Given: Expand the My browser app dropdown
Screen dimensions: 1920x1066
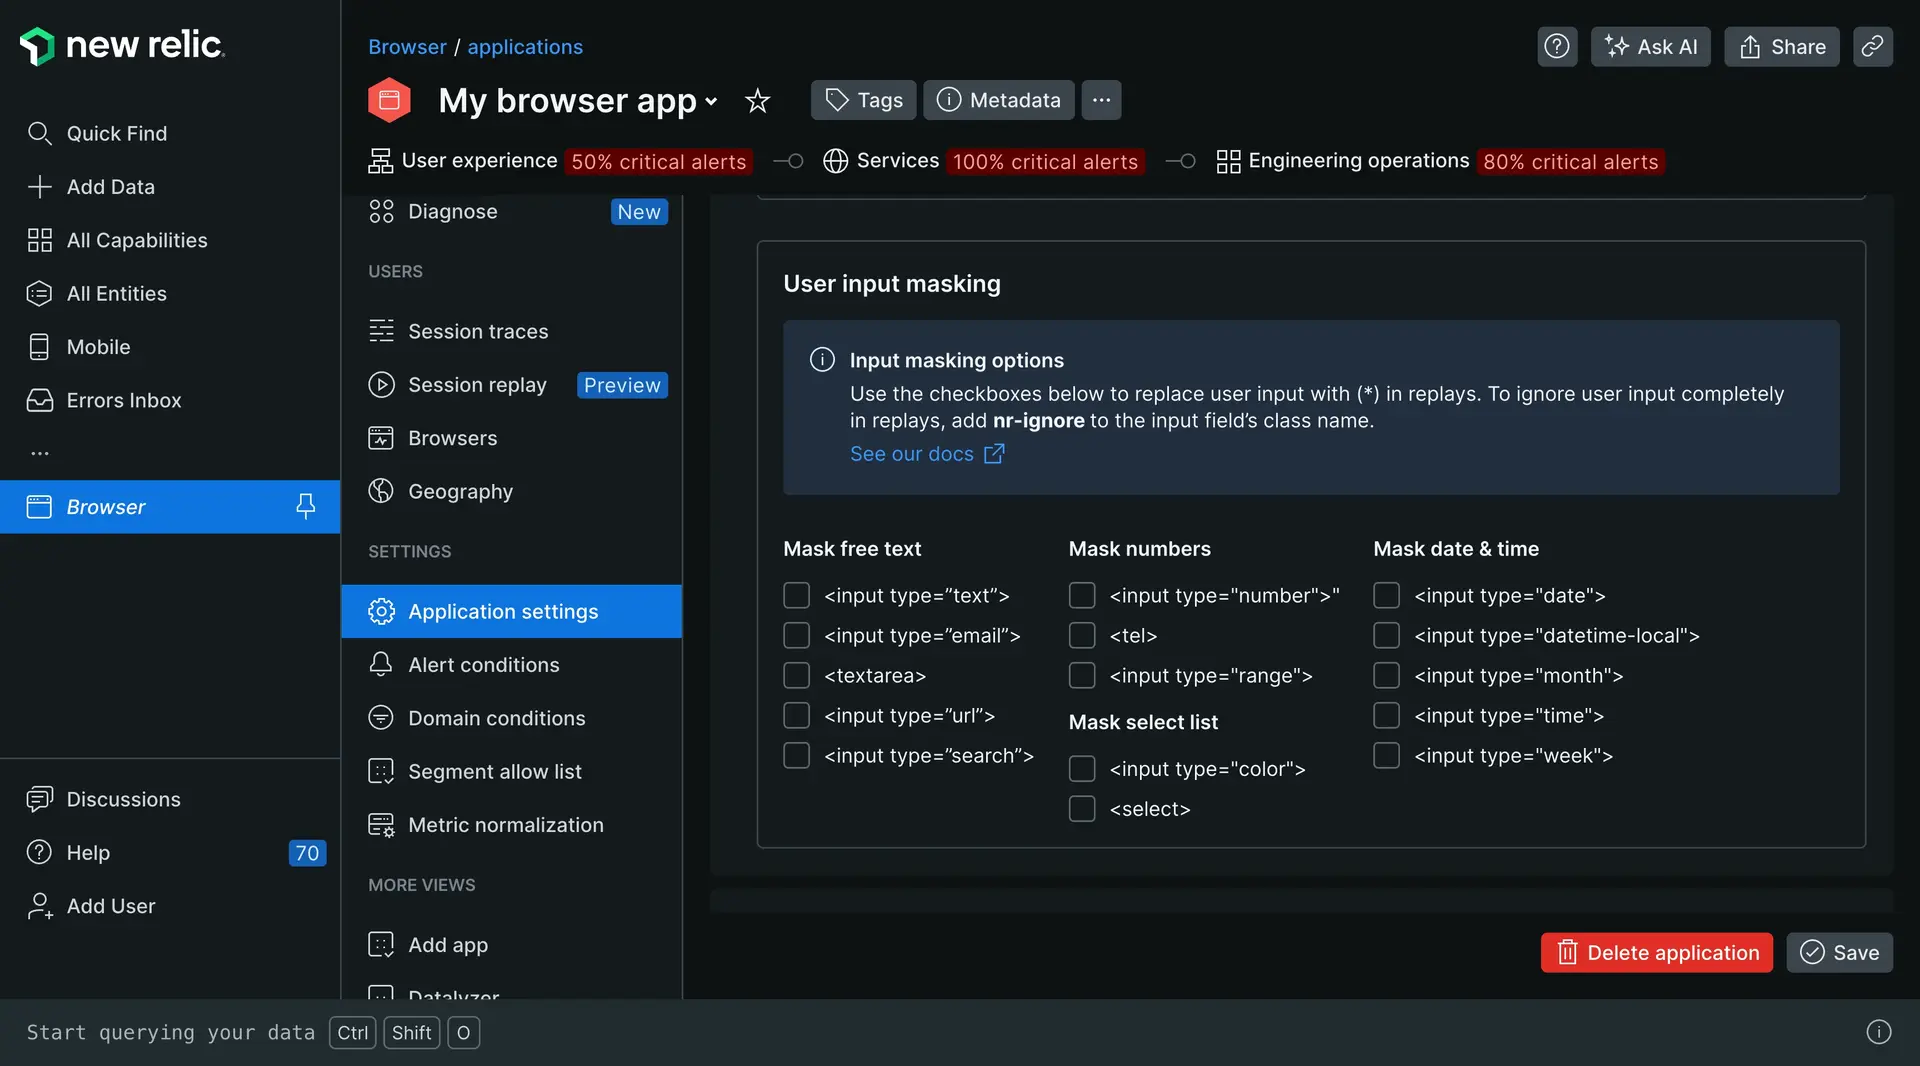Looking at the screenshot, I should 711,101.
